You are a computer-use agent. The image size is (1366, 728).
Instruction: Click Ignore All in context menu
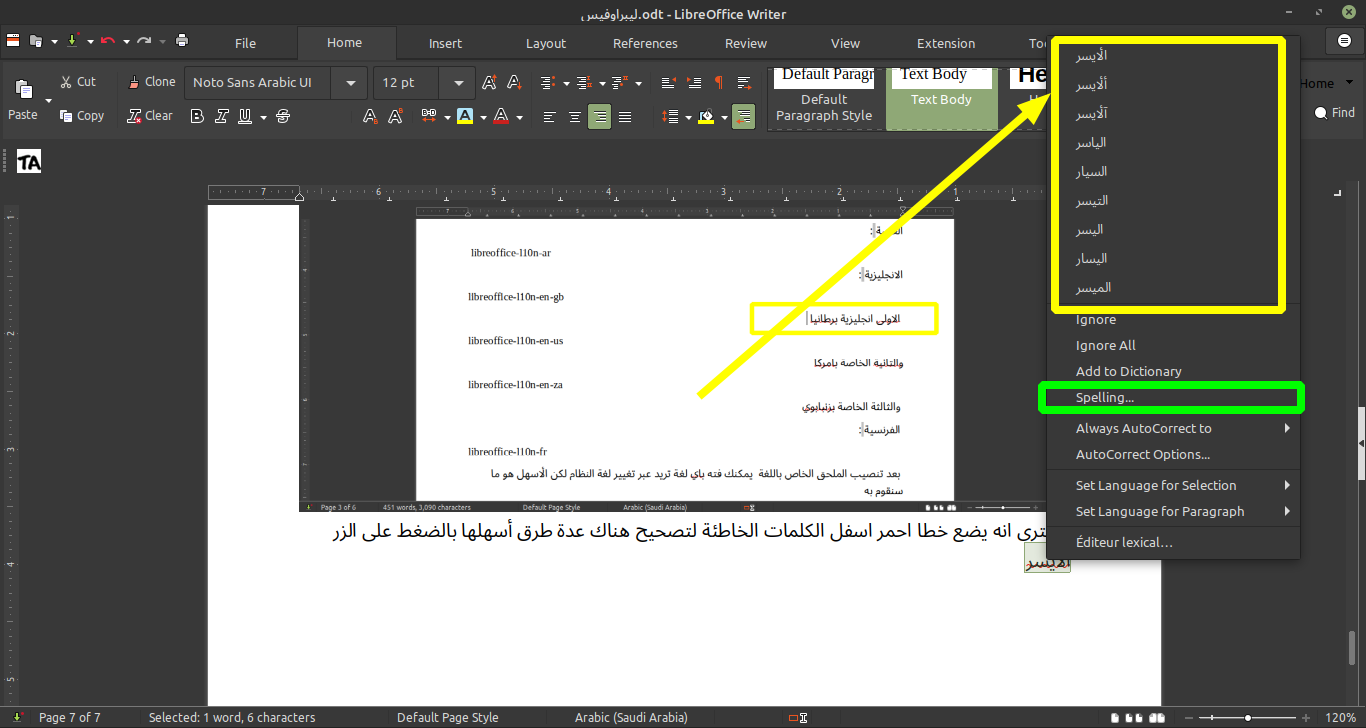tap(1105, 345)
